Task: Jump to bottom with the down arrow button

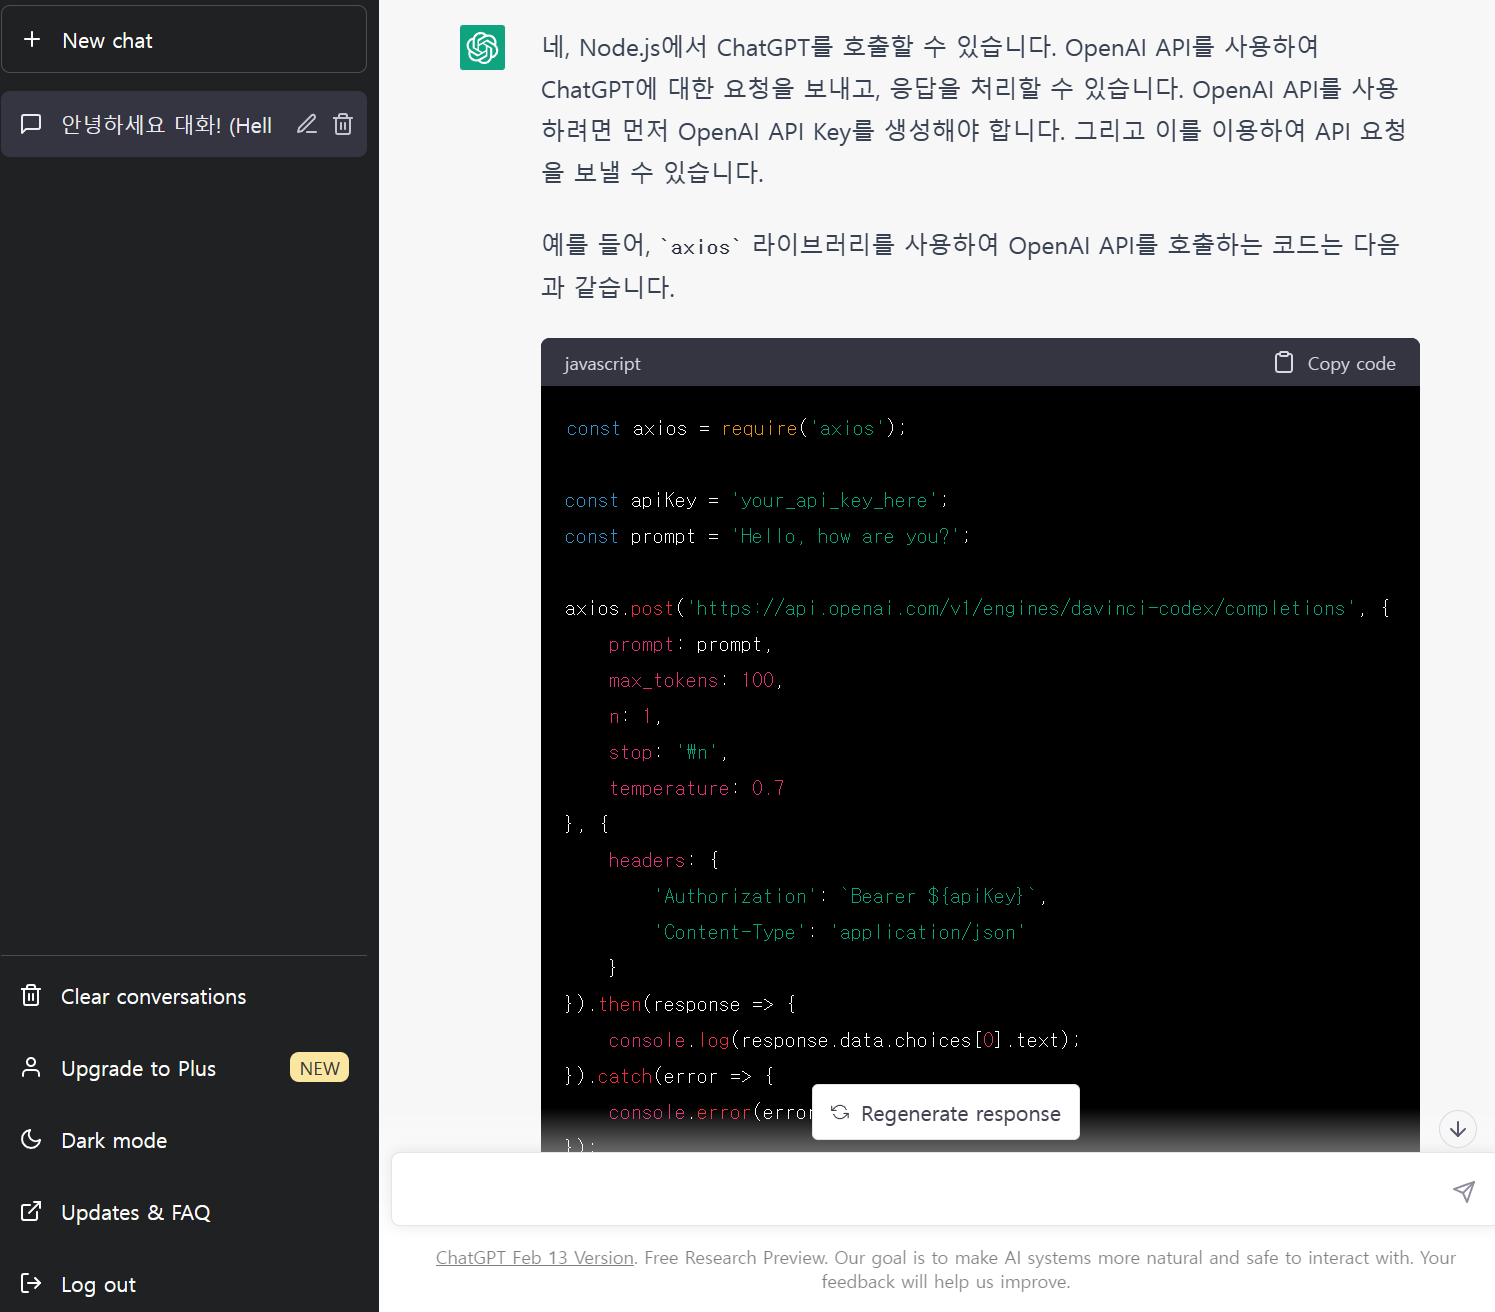Action: click(1458, 1129)
